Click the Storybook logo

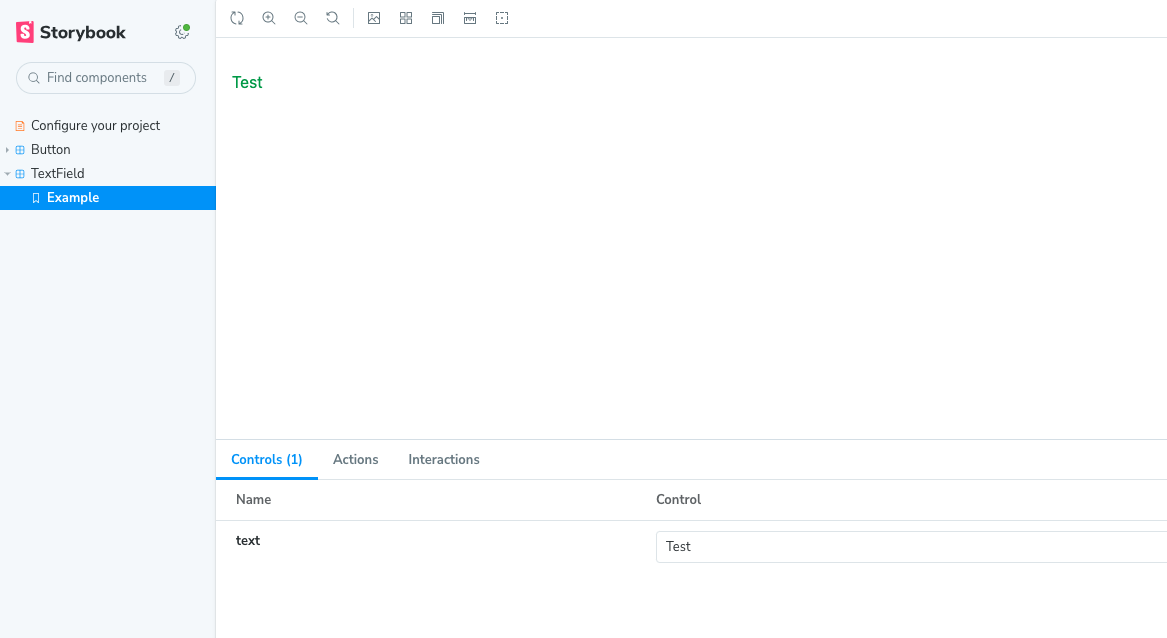click(x=71, y=32)
